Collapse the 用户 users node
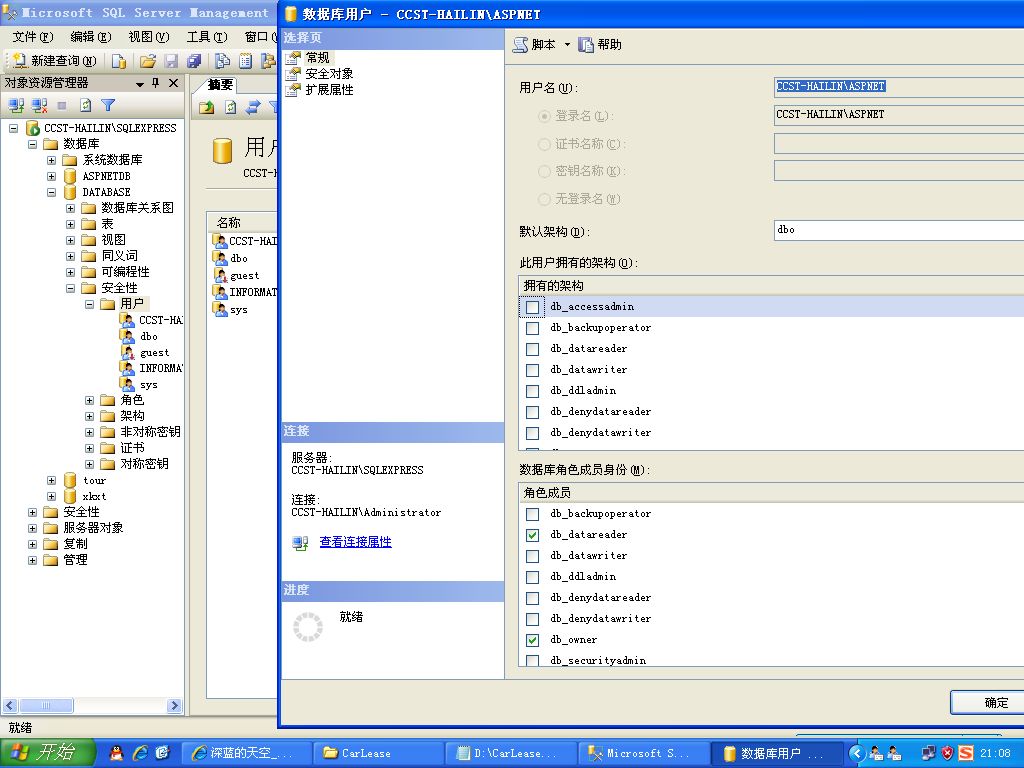The height and width of the screenshot is (768, 1024). (89, 304)
